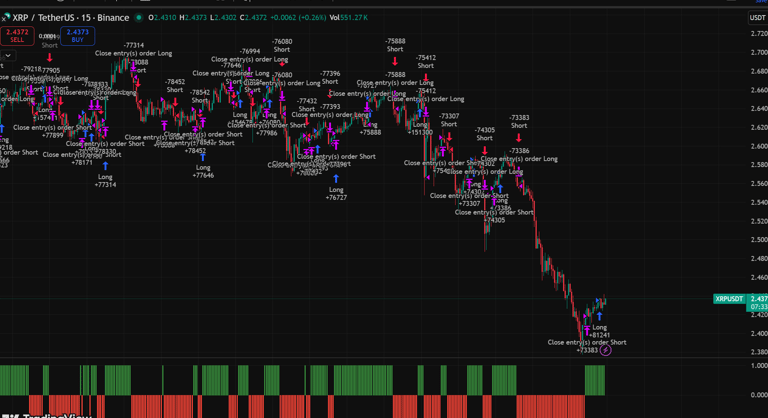Click the 2.500 price axis label
The width and height of the screenshot is (768, 418).
pos(759,240)
